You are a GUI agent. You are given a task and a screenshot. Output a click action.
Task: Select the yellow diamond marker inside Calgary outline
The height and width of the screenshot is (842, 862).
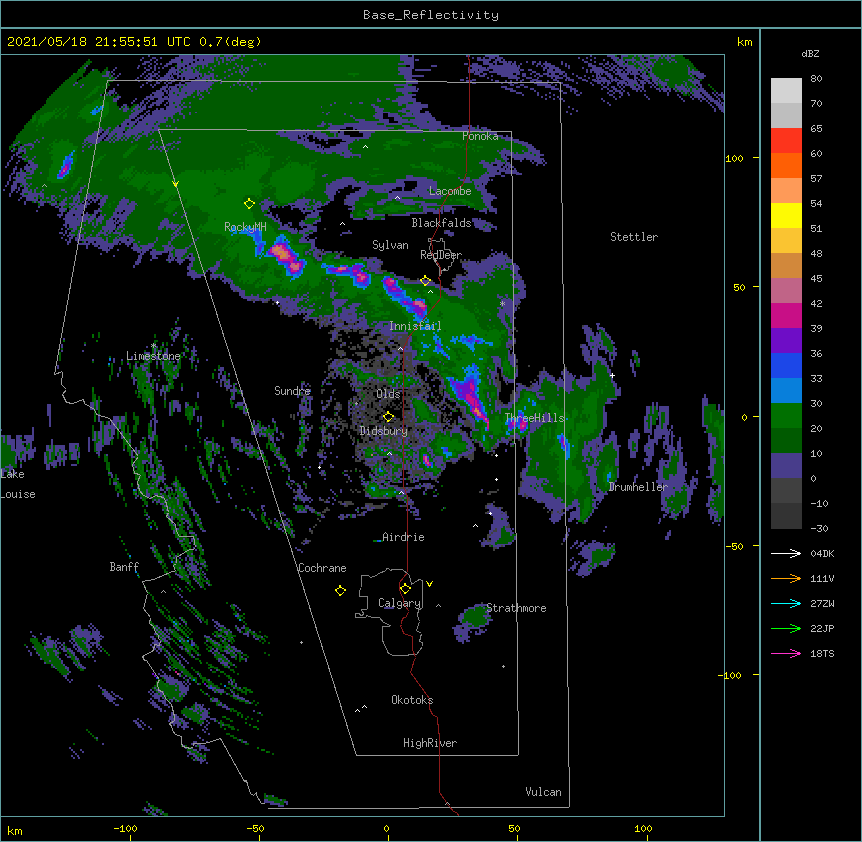(x=405, y=589)
